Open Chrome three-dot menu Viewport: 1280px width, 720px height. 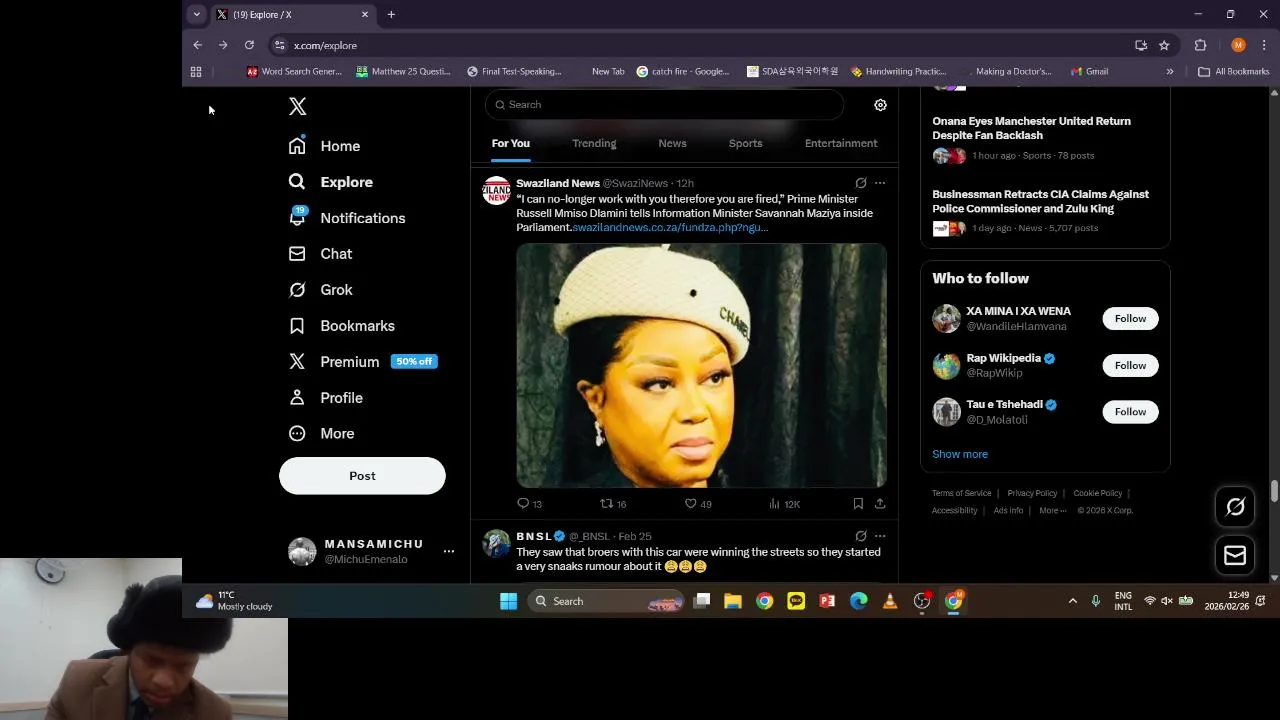click(x=1265, y=45)
